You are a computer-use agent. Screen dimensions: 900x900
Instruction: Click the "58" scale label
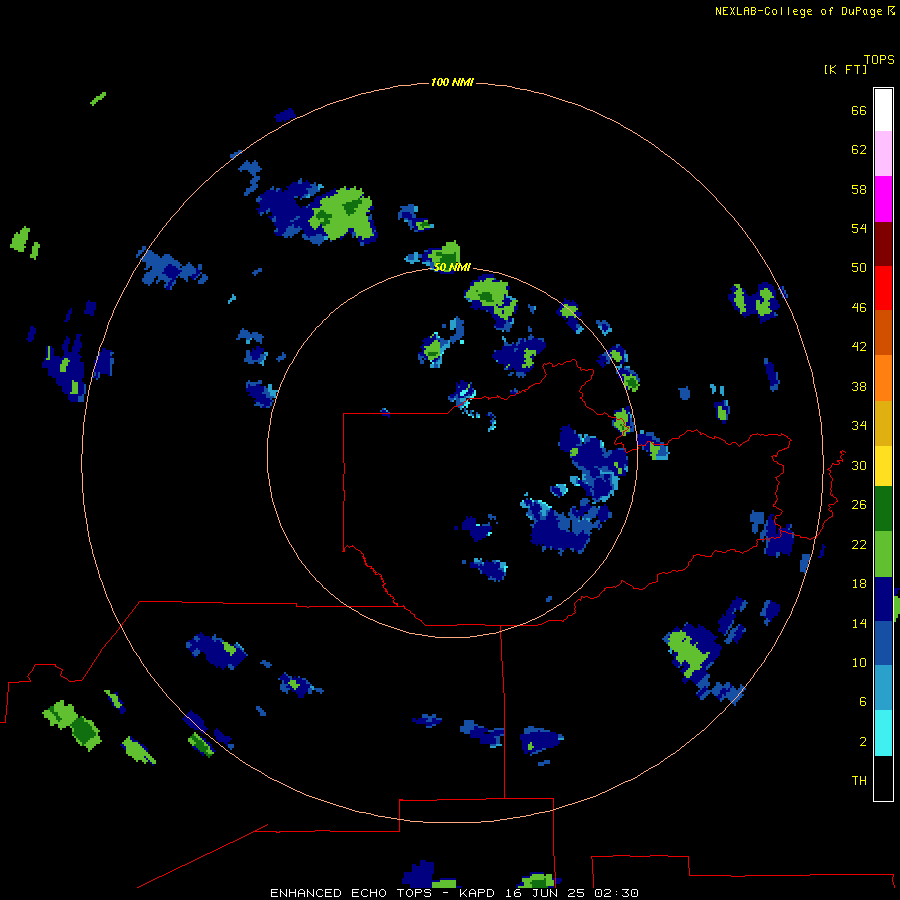pyautogui.click(x=859, y=189)
